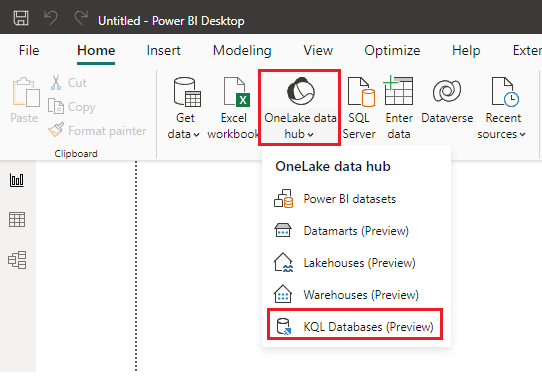Switch to Report view in sidebar
This screenshot has height=377, width=542.
click(x=17, y=180)
